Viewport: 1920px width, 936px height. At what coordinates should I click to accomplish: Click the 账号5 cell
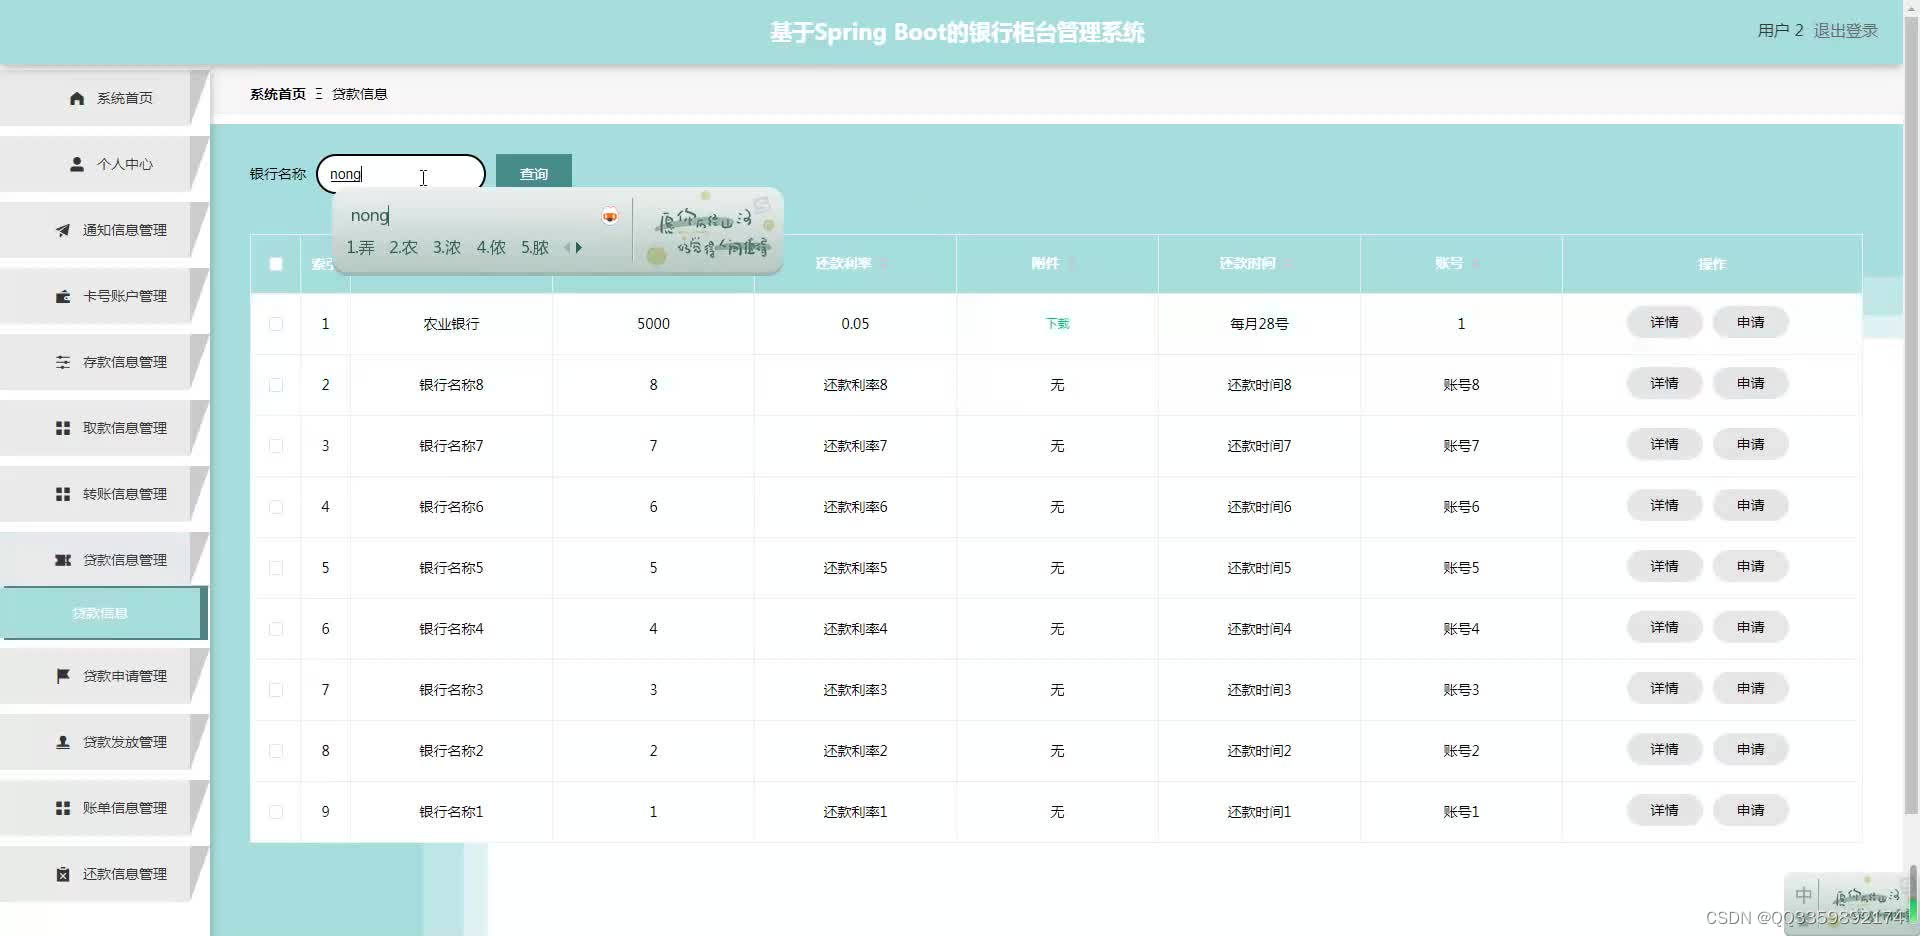click(x=1461, y=568)
